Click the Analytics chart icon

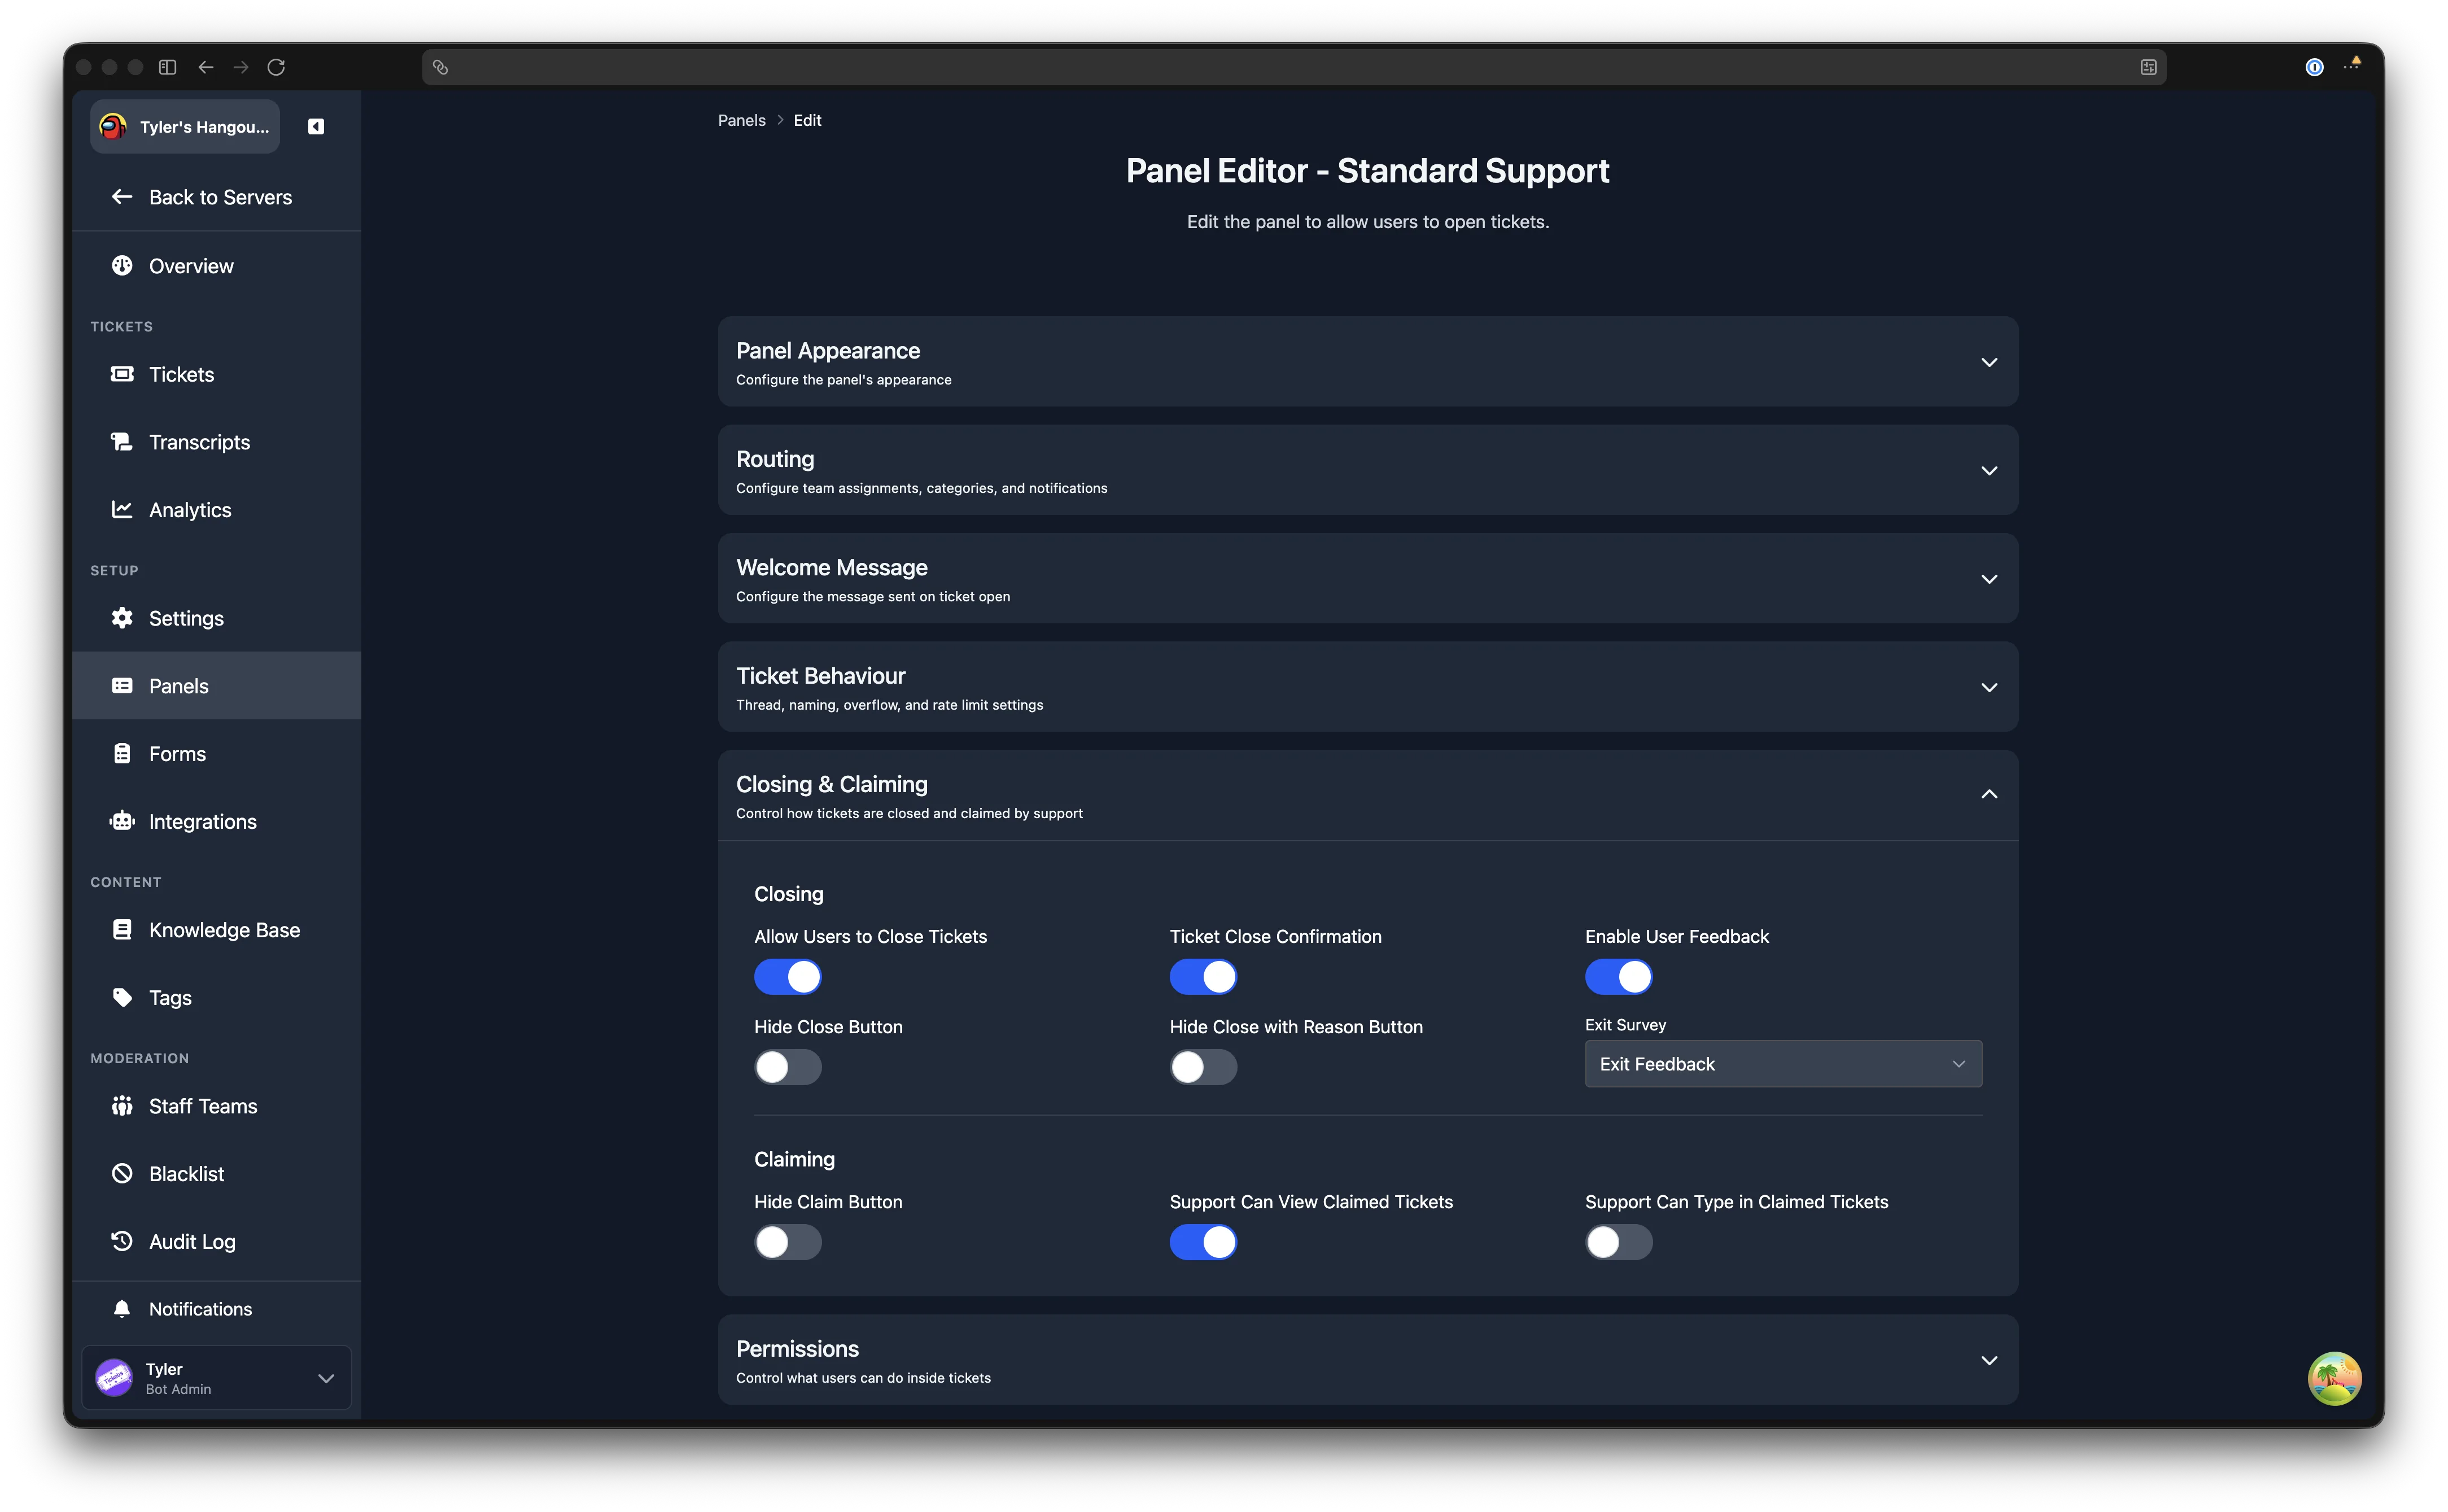click(x=122, y=509)
